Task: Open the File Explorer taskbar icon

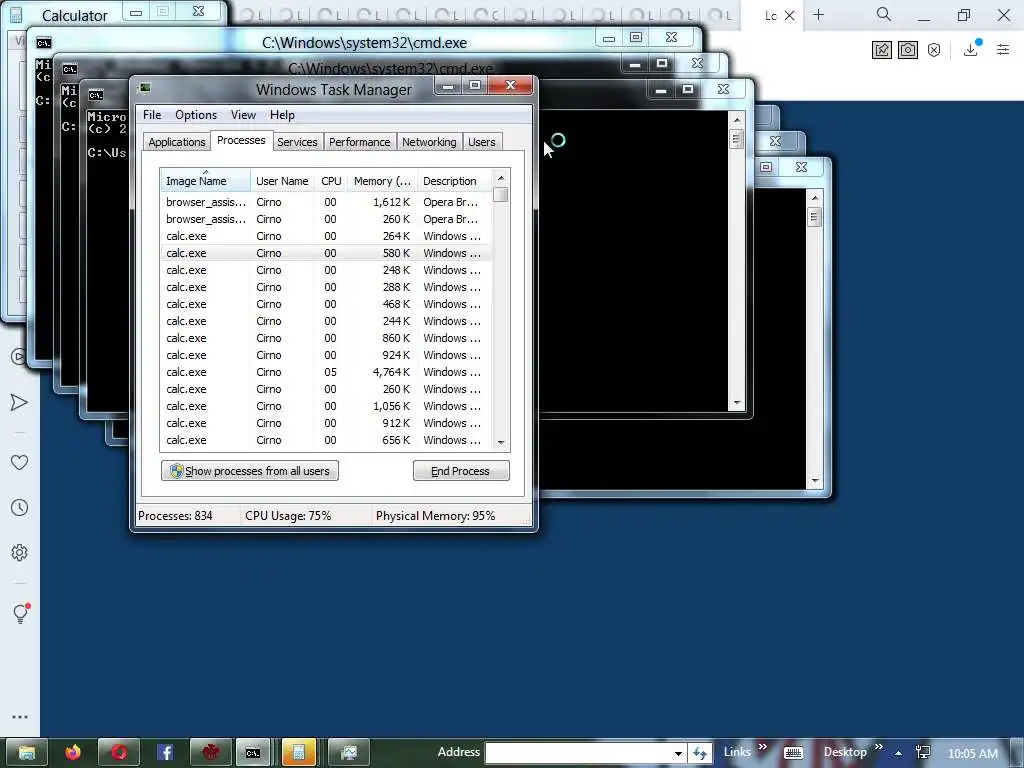Action: [x=27, y=752]
